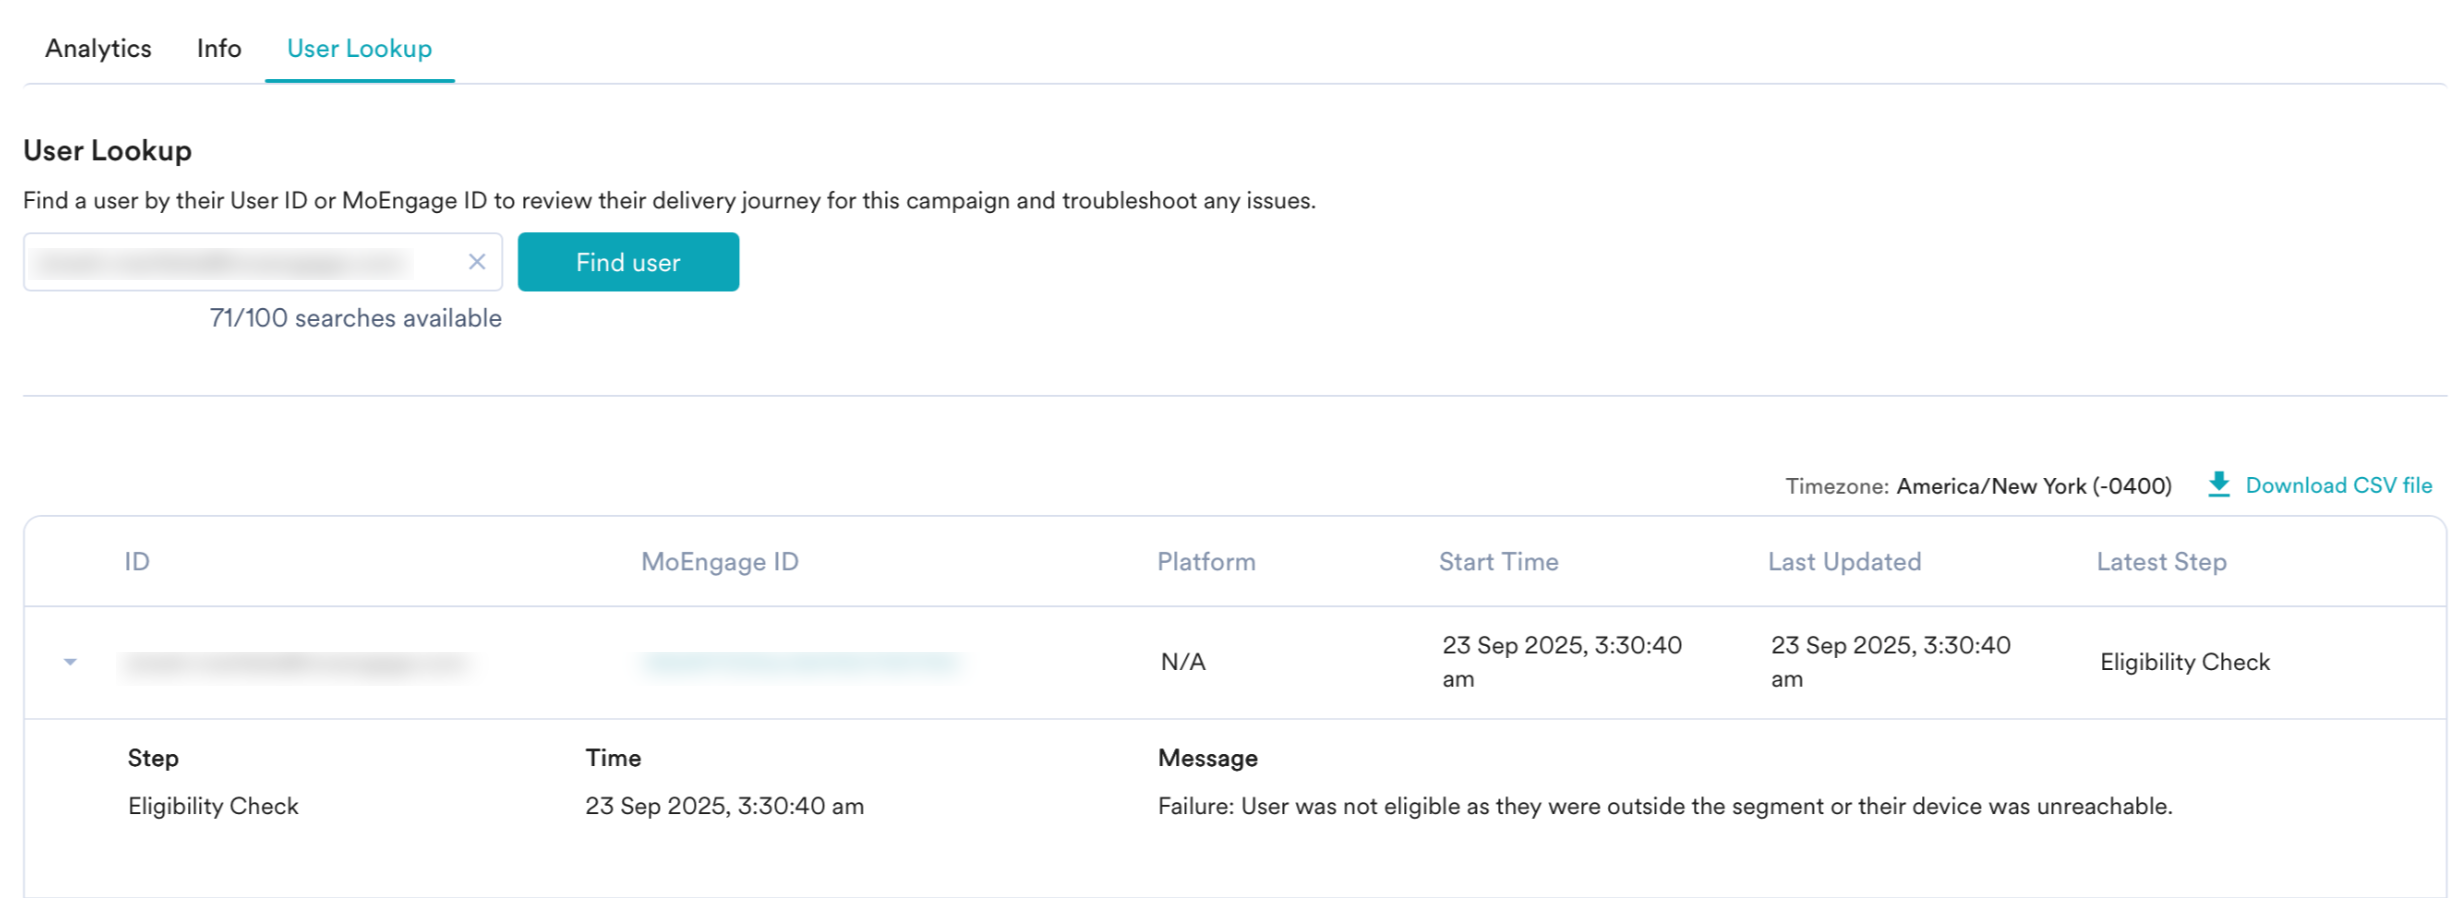Click the Platform column header
Viewport: 2464px width, 898px height.
point(1206,562)
